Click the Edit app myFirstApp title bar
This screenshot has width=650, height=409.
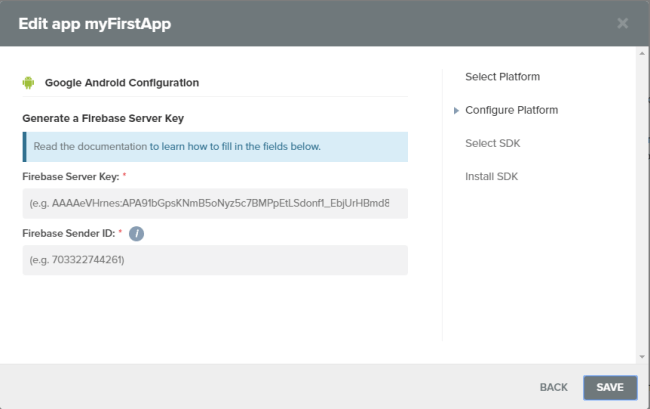click(95, 24)
